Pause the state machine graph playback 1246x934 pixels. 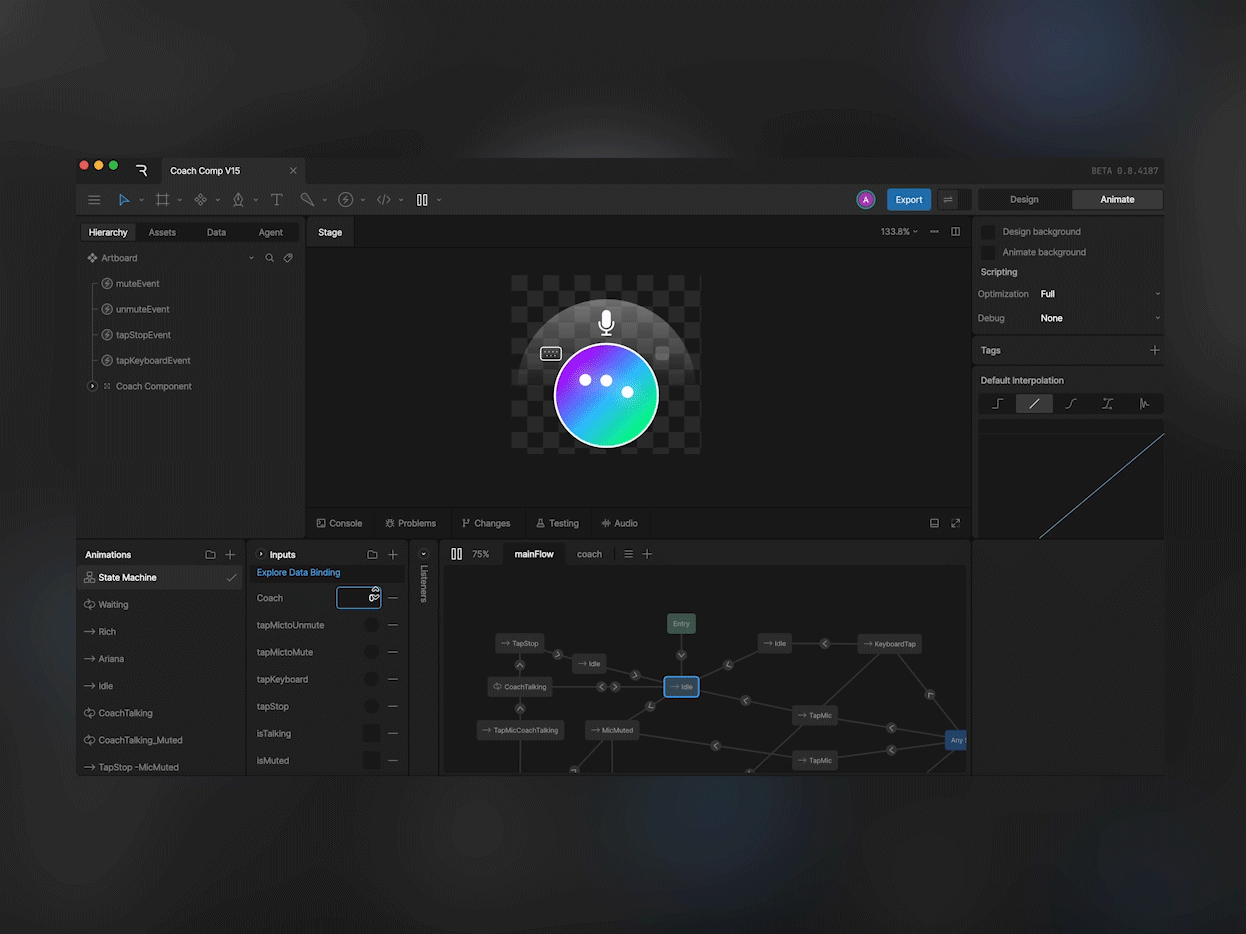click(x=457, y=554)
